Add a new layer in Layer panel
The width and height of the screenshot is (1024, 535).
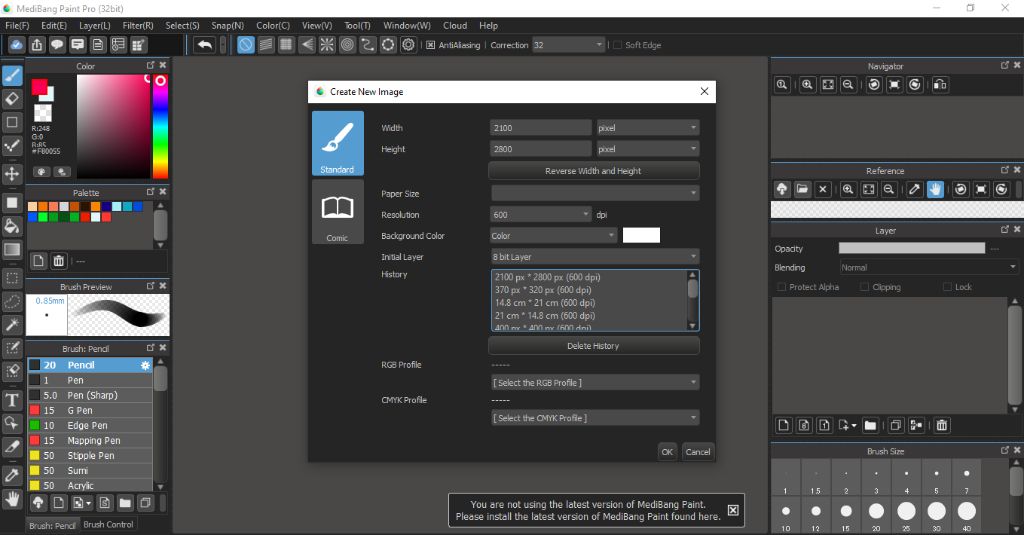click(x=784, y=425)
